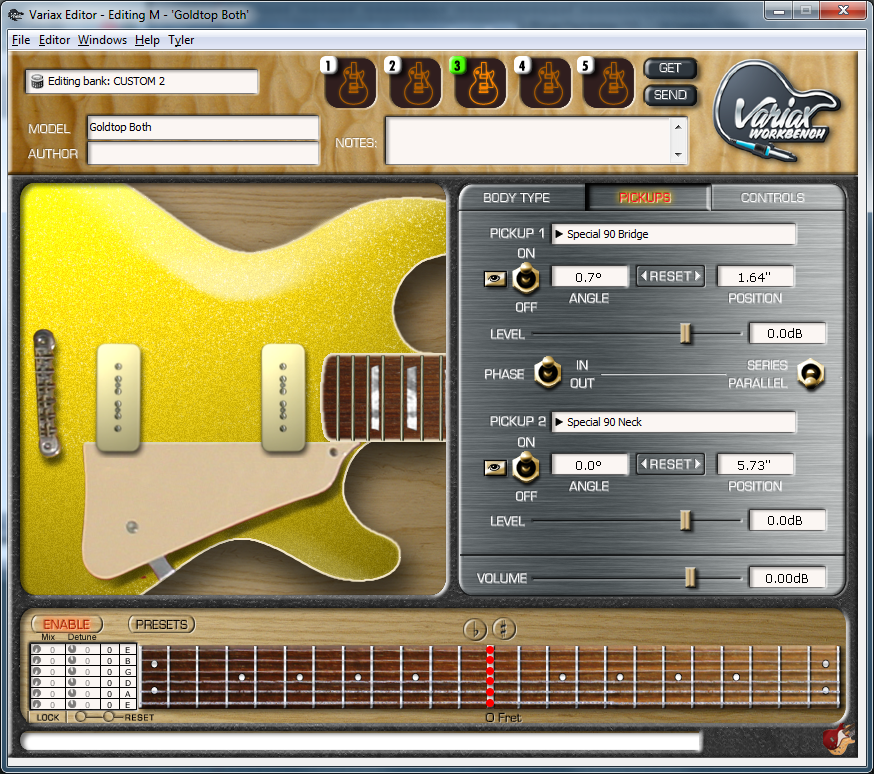Switch to the PICKUPS tab
This screenshot has width=874, height=774.
tap(647, 198)
